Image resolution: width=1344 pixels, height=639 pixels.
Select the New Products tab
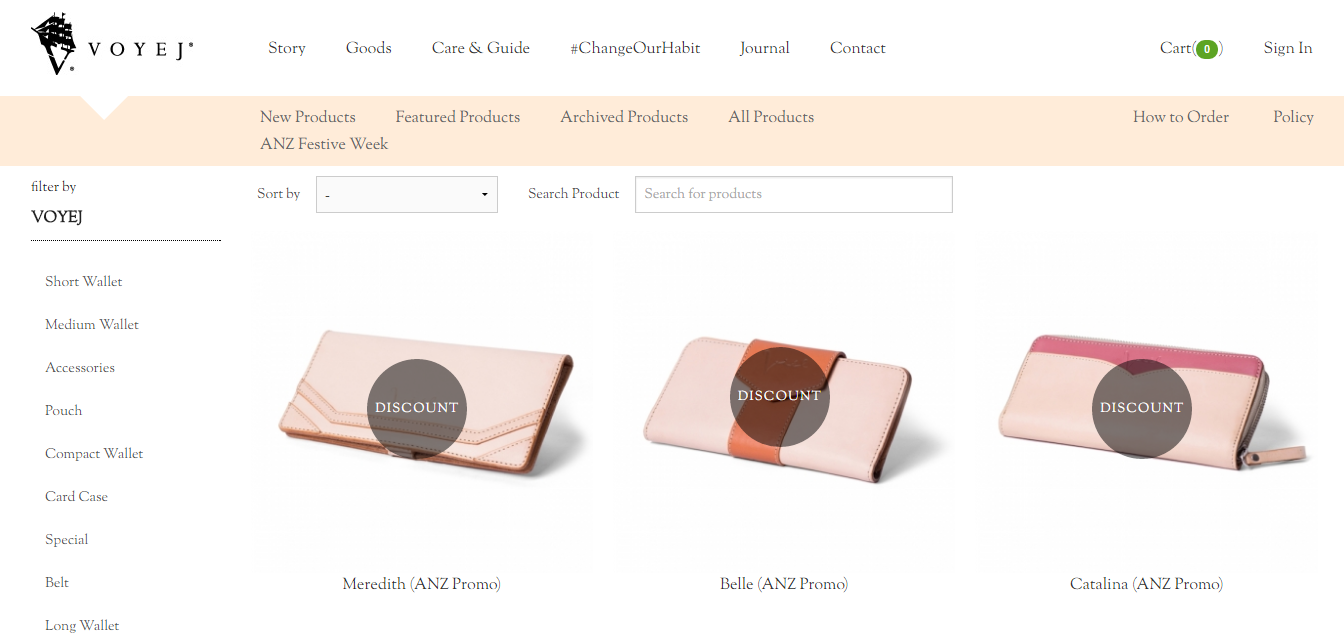pyautogui.click(x=308, y=117)
